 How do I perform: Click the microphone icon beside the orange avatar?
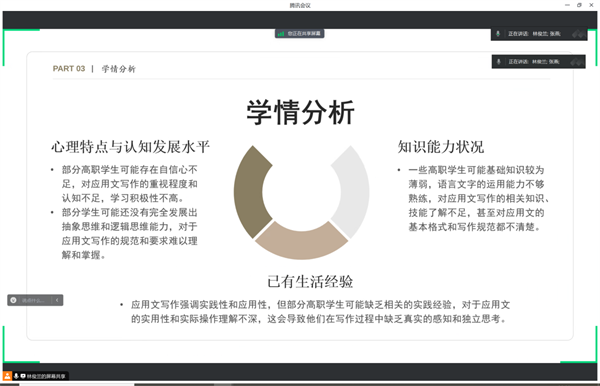[16, 376]
